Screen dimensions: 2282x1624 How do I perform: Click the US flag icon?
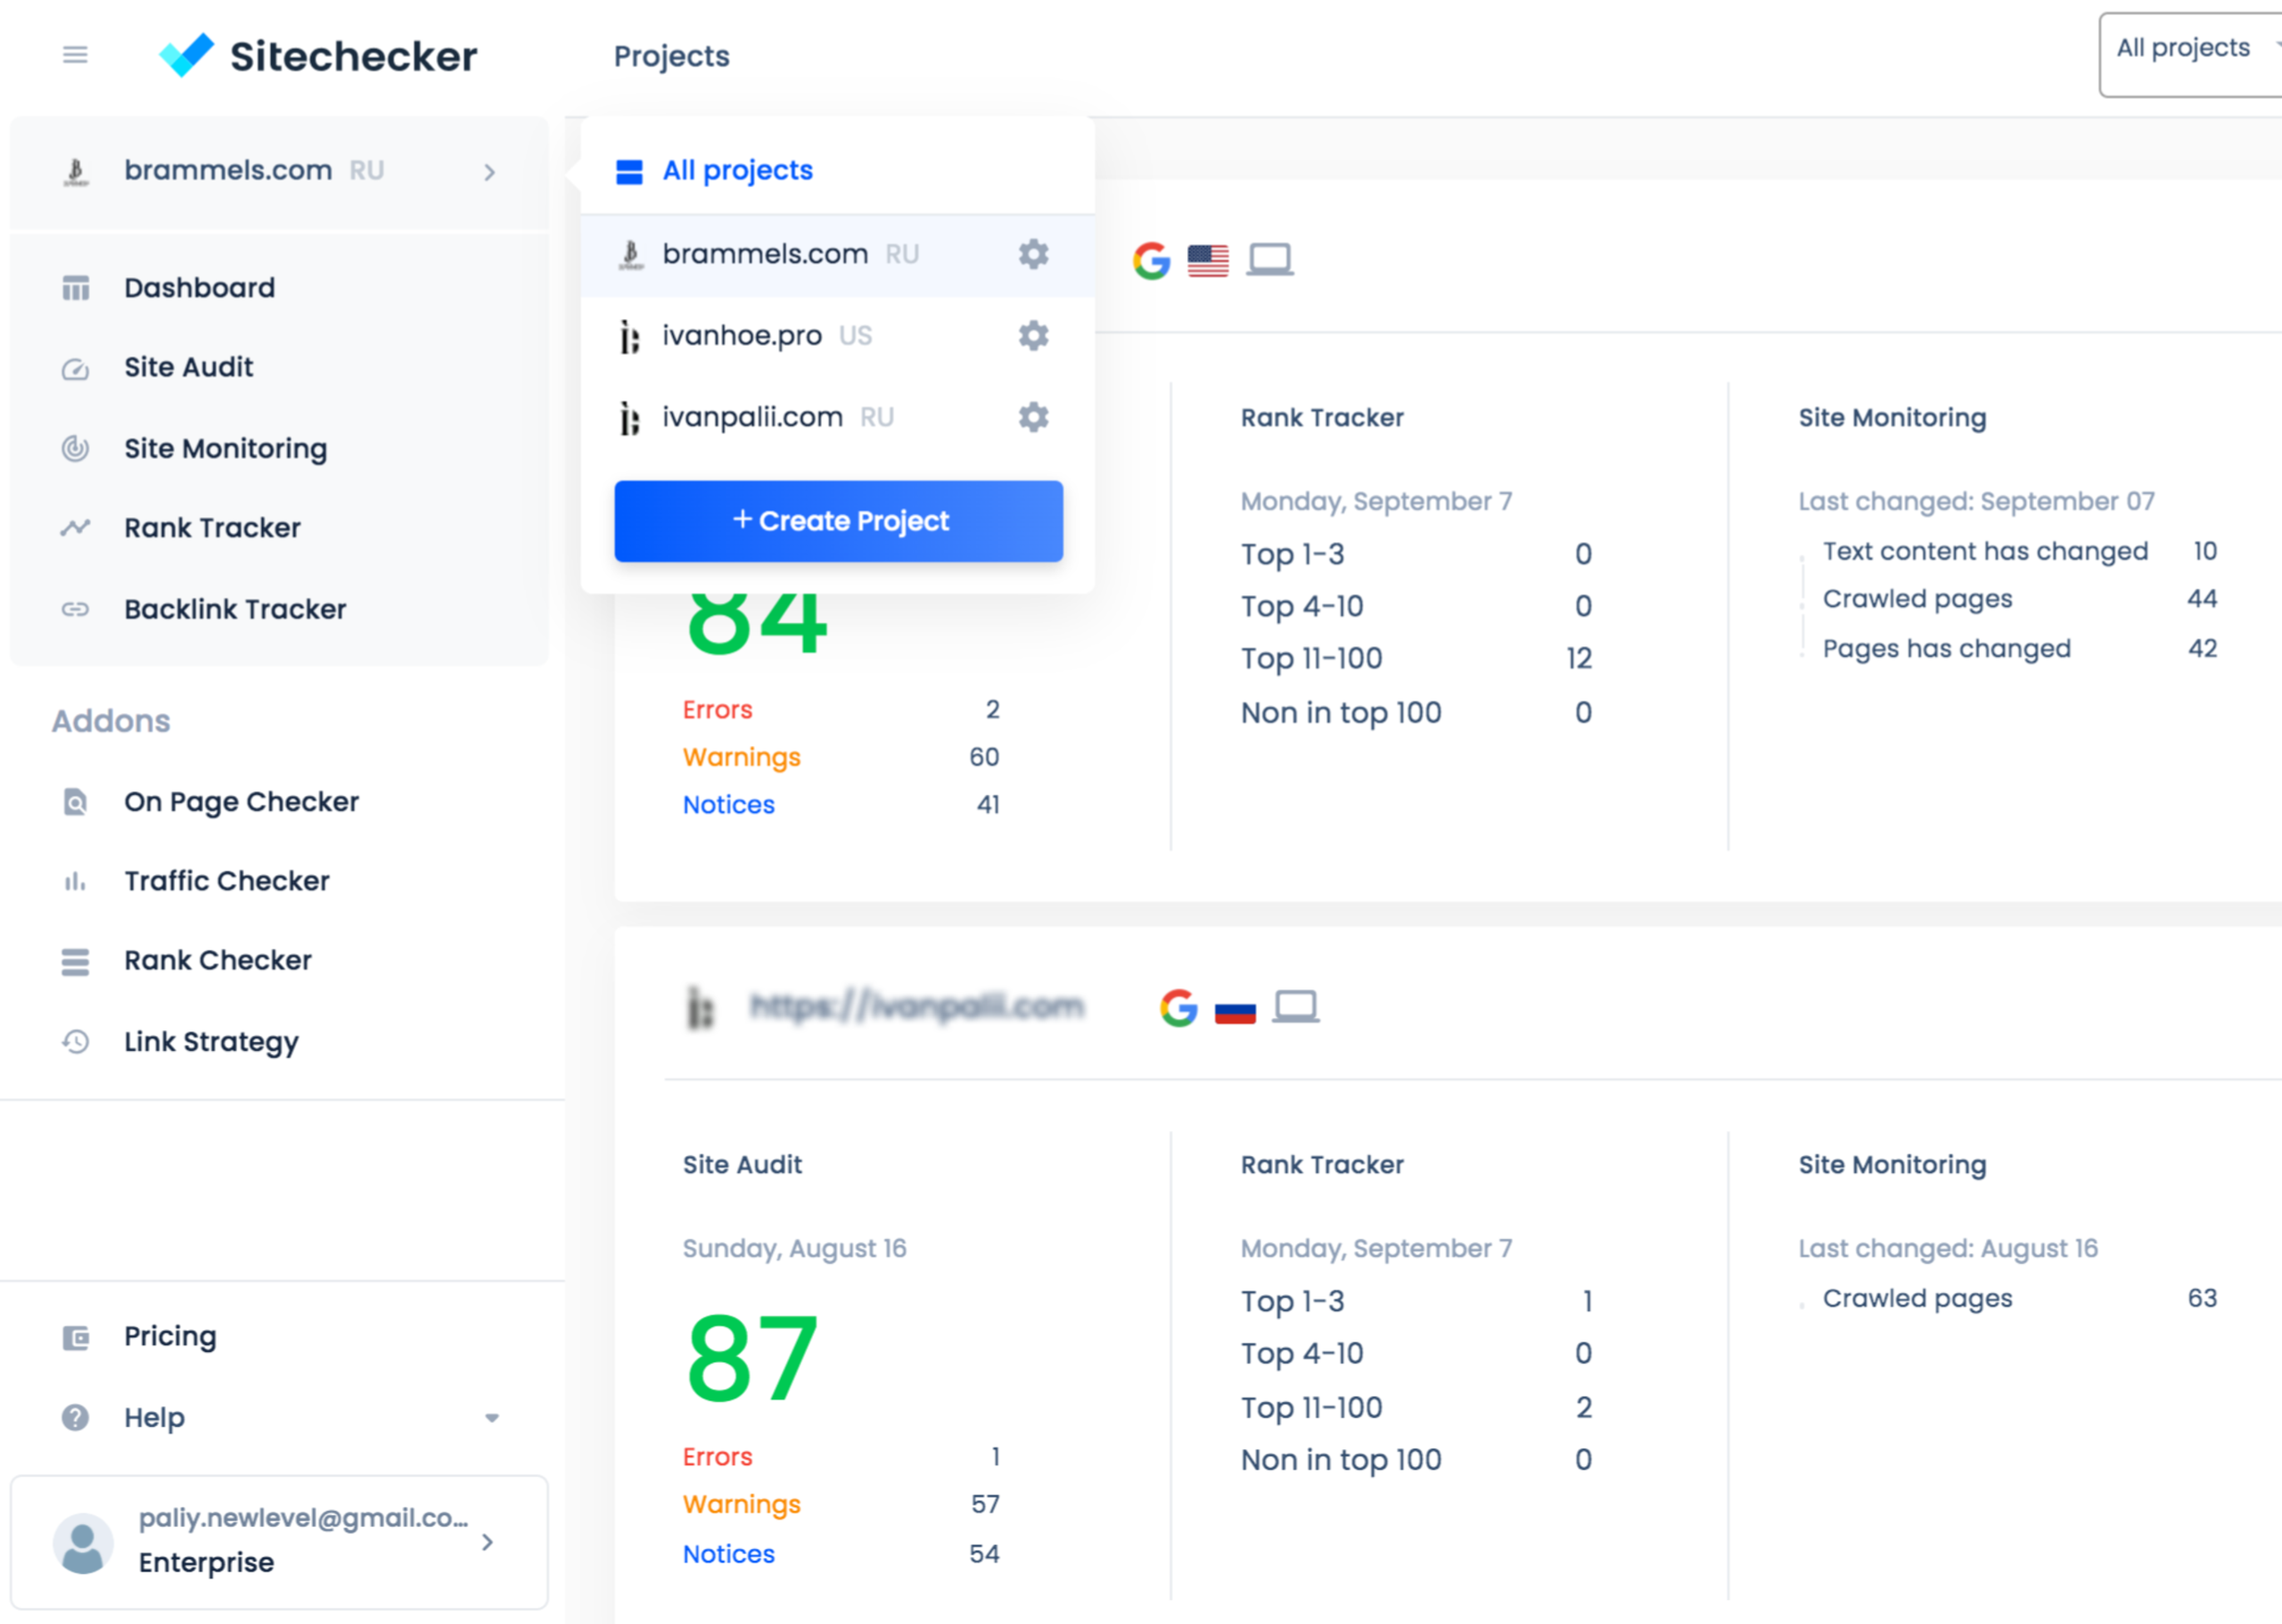click(1208, 261)
